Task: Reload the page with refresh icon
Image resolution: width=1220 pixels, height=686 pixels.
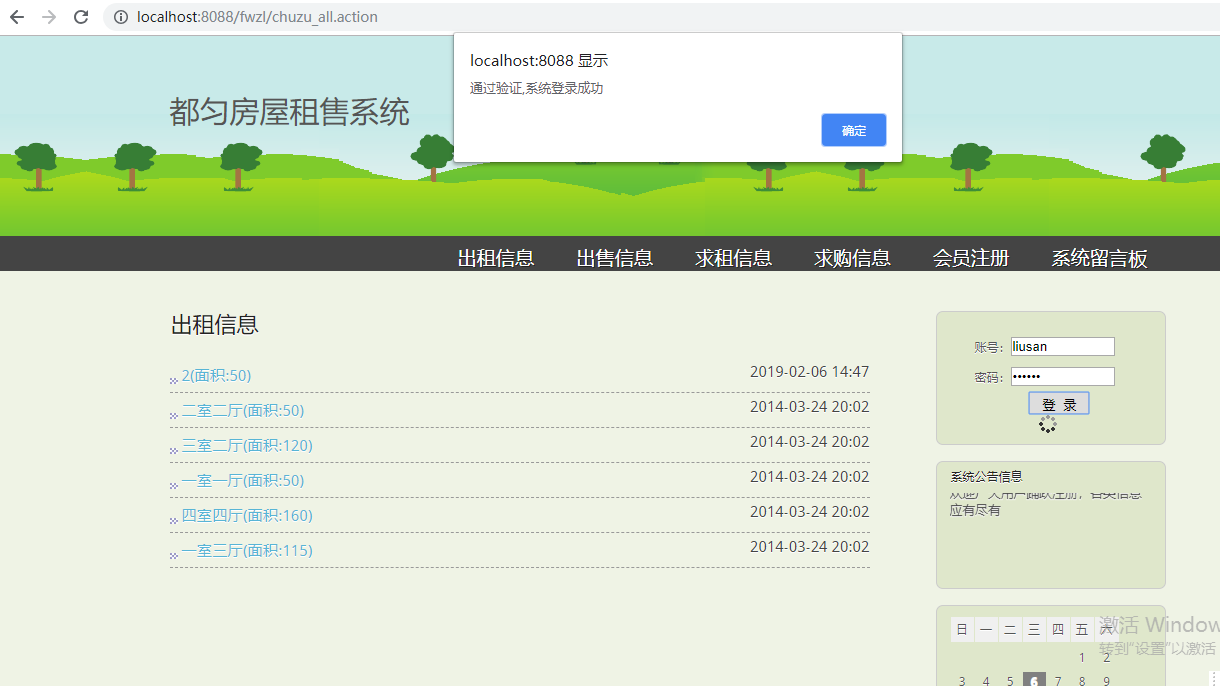Action: click(81, 17)
